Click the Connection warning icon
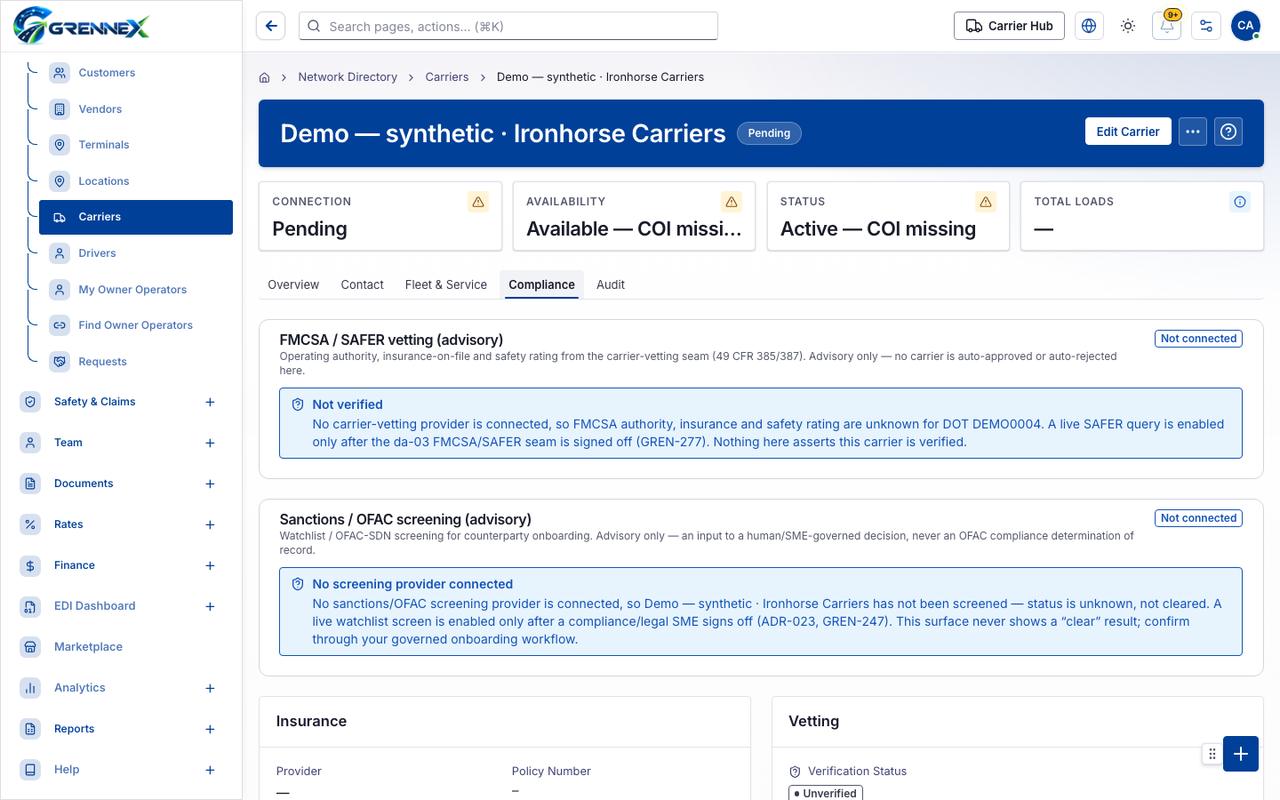This screenshot has height=800, width=1280. coord(478,202)
